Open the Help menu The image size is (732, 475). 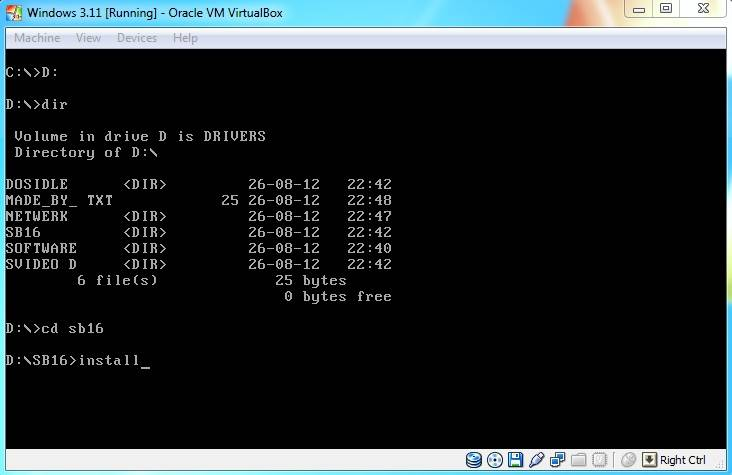pos(185,38)
